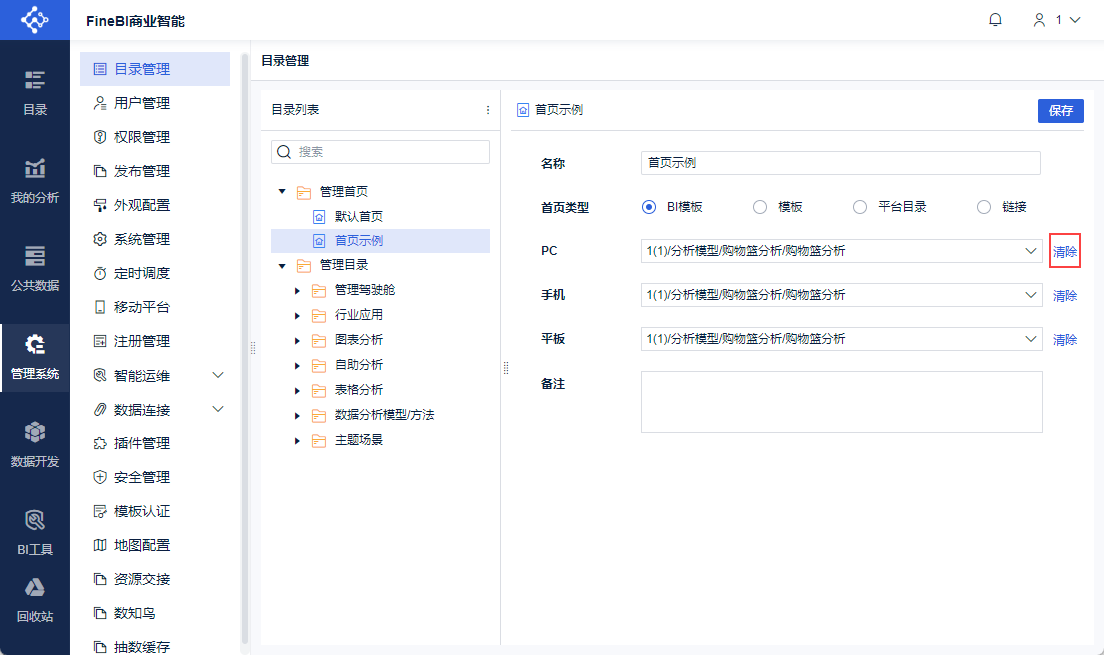Click the 保存 button

click(x=1060, y=111)
